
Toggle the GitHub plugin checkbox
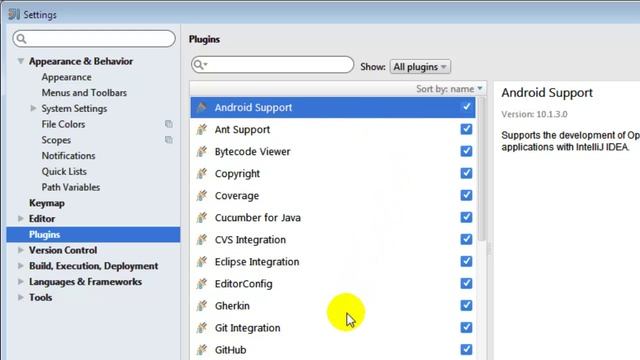(466, 349)
